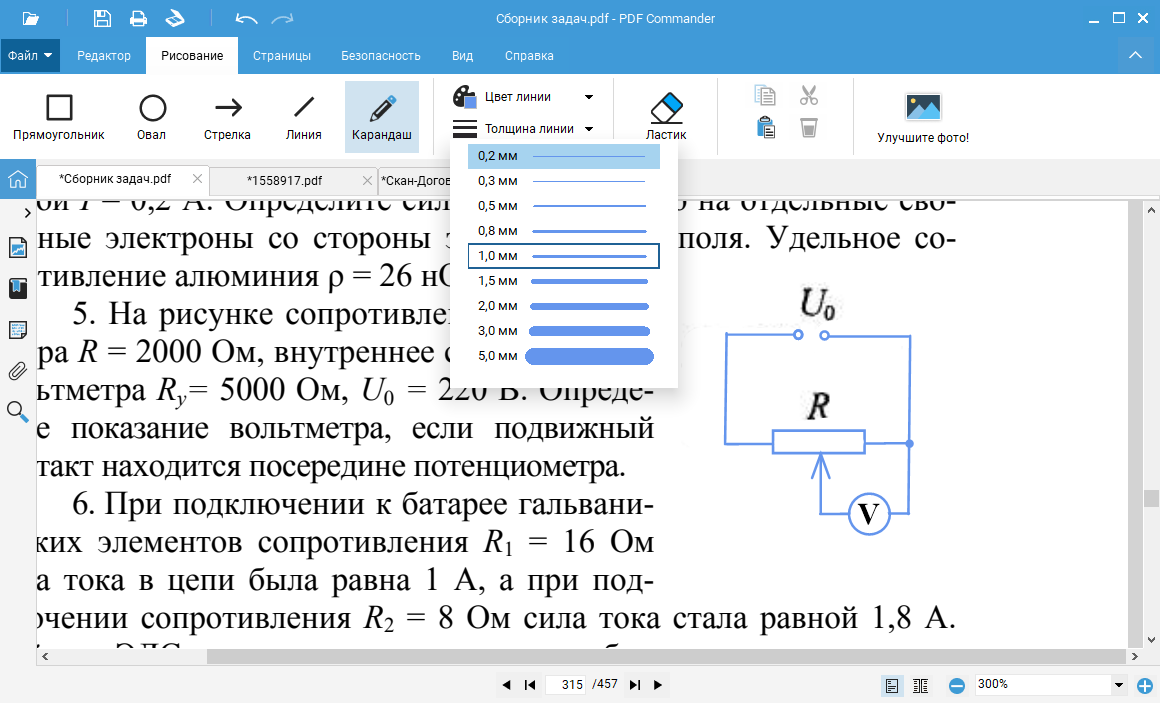1160x703 pixels.
Task: Switch to the Редактор tab
Action: pyautogui.click(x=104, y=56)
